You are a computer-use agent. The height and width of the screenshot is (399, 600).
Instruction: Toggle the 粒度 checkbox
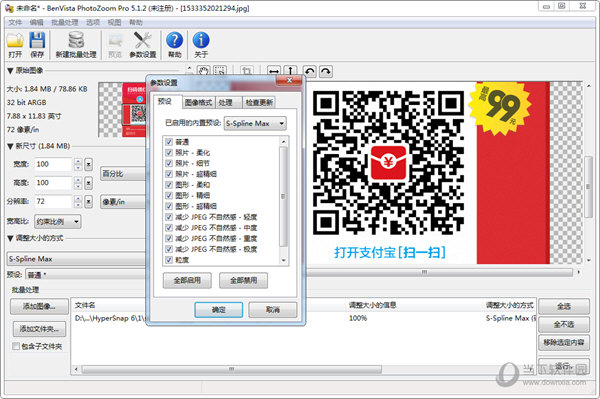pyautogui.click(x=169, y=260)
